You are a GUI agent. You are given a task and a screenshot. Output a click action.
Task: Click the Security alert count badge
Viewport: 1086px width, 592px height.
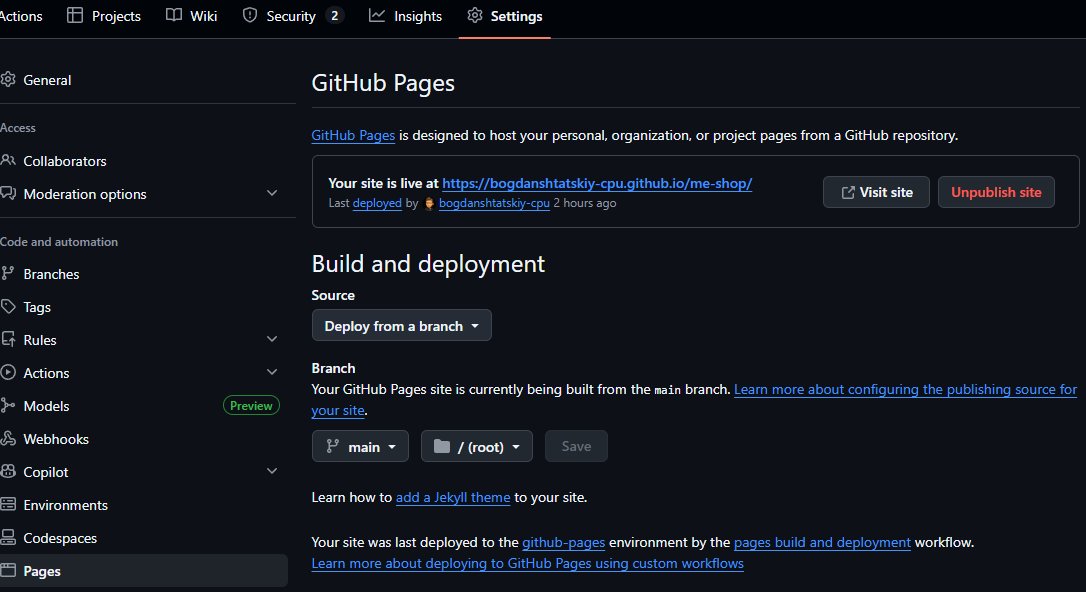(335, 16)
